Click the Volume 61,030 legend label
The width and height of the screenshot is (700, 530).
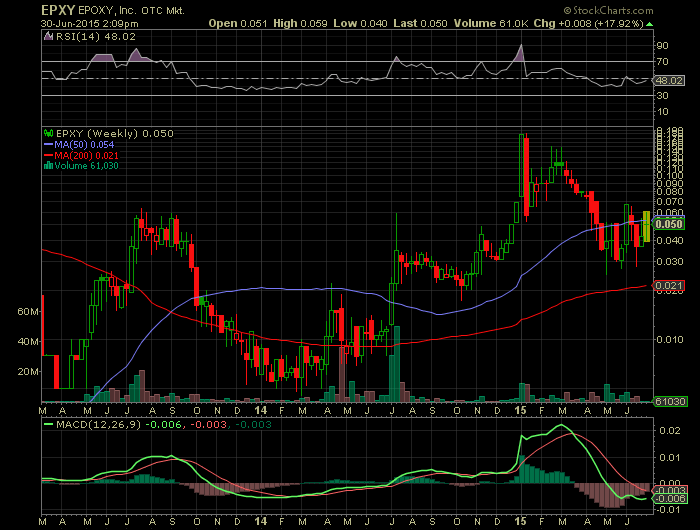point(87,166)
